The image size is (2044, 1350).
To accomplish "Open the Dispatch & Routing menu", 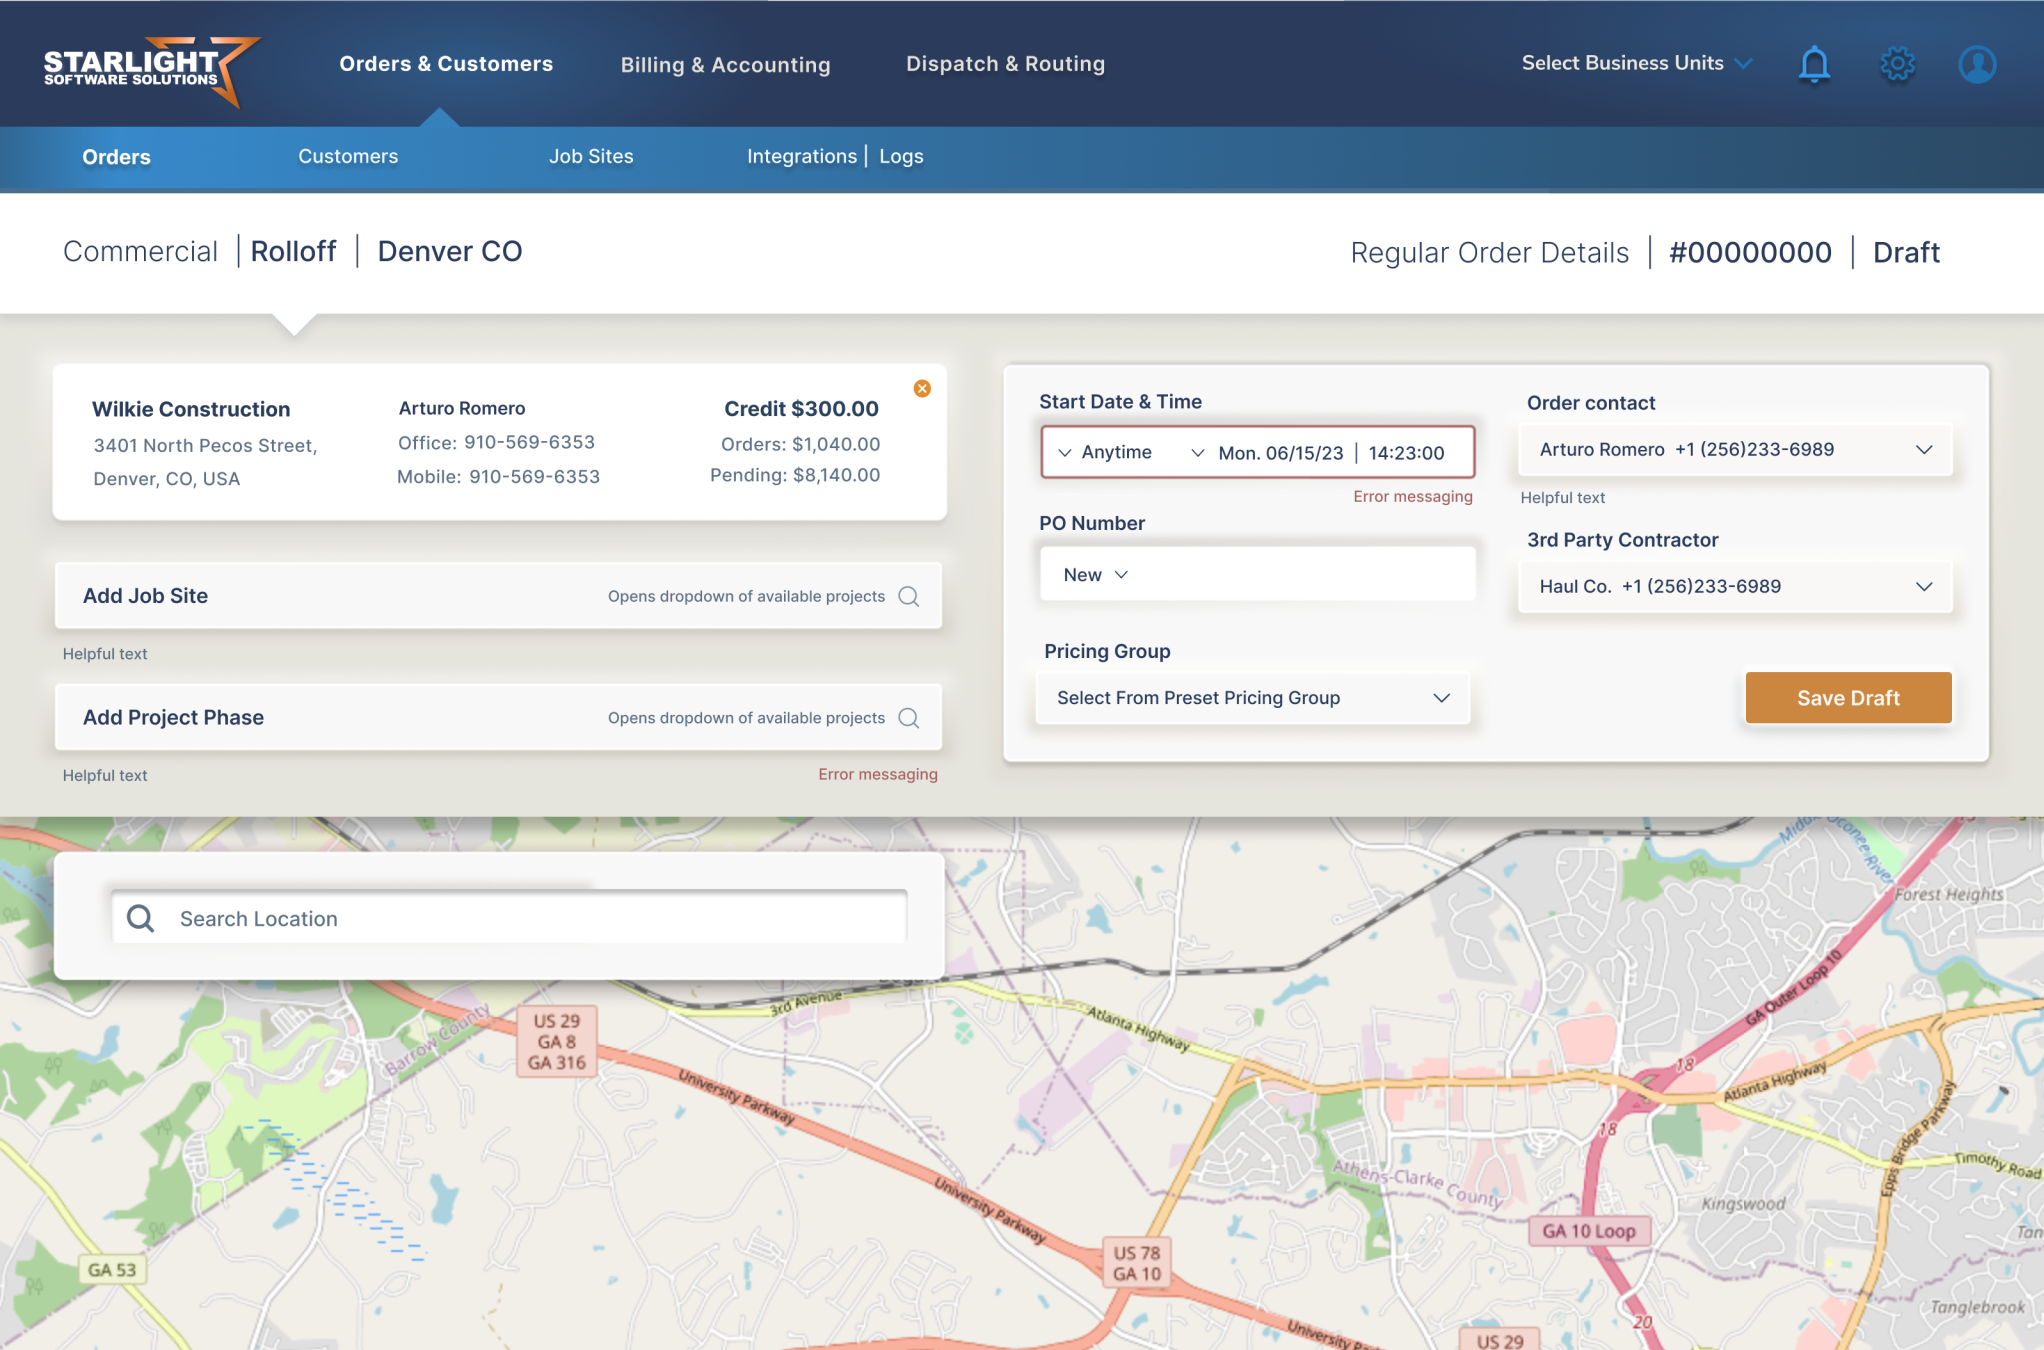I will [1005, 64].
